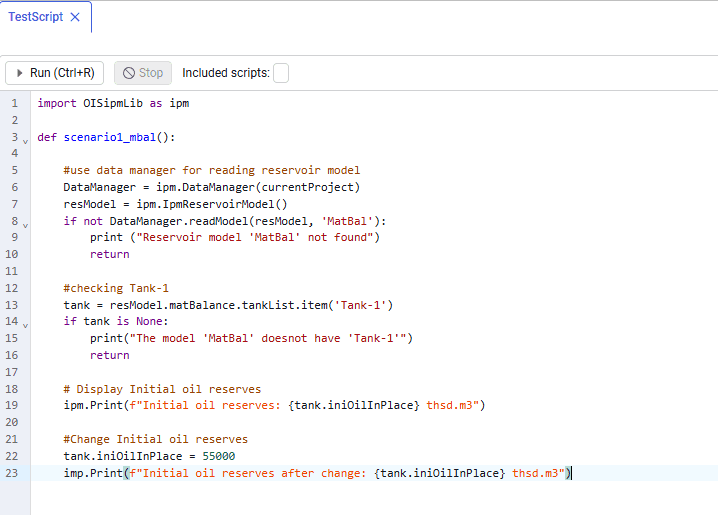Click line number 23 in the gutter

click(x=11, y=473)
